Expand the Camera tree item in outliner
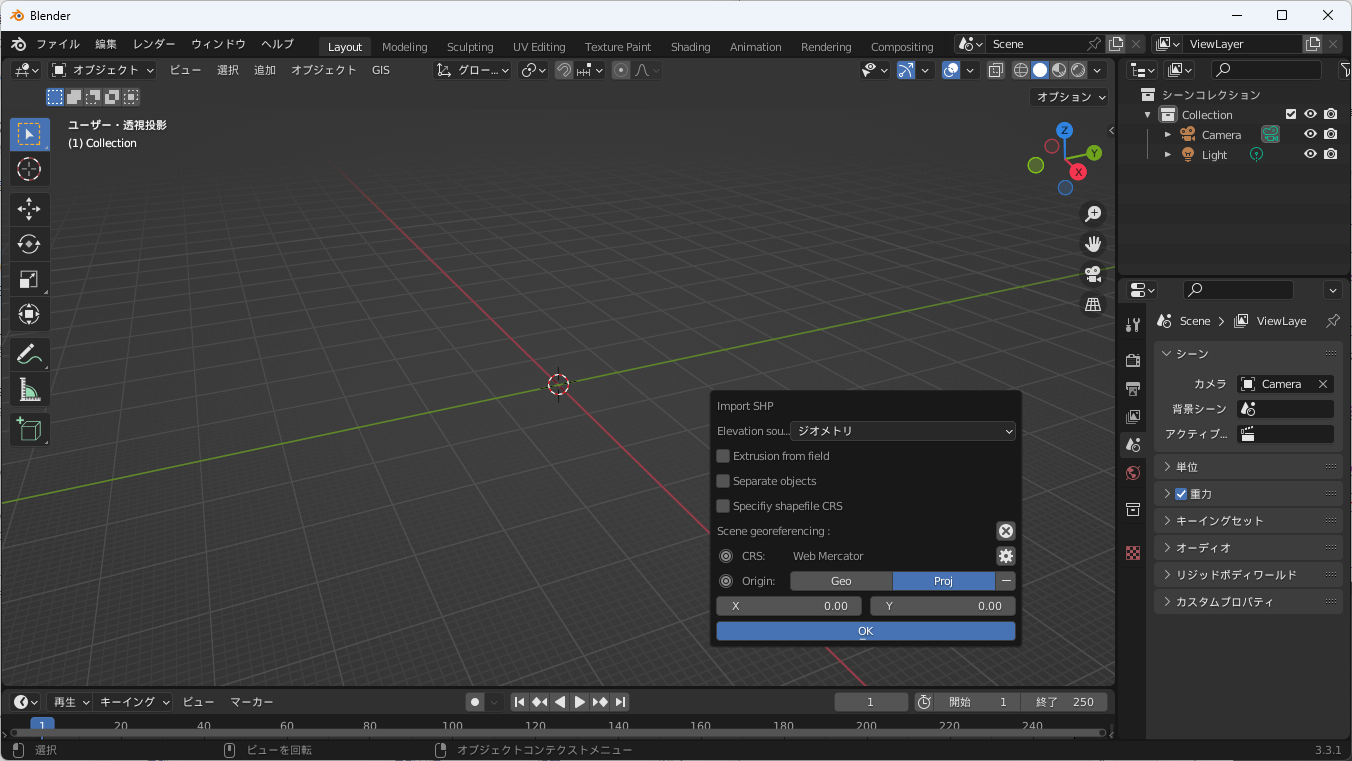This screenshot has width=1352, height=761. click(x=1167, y=135)
